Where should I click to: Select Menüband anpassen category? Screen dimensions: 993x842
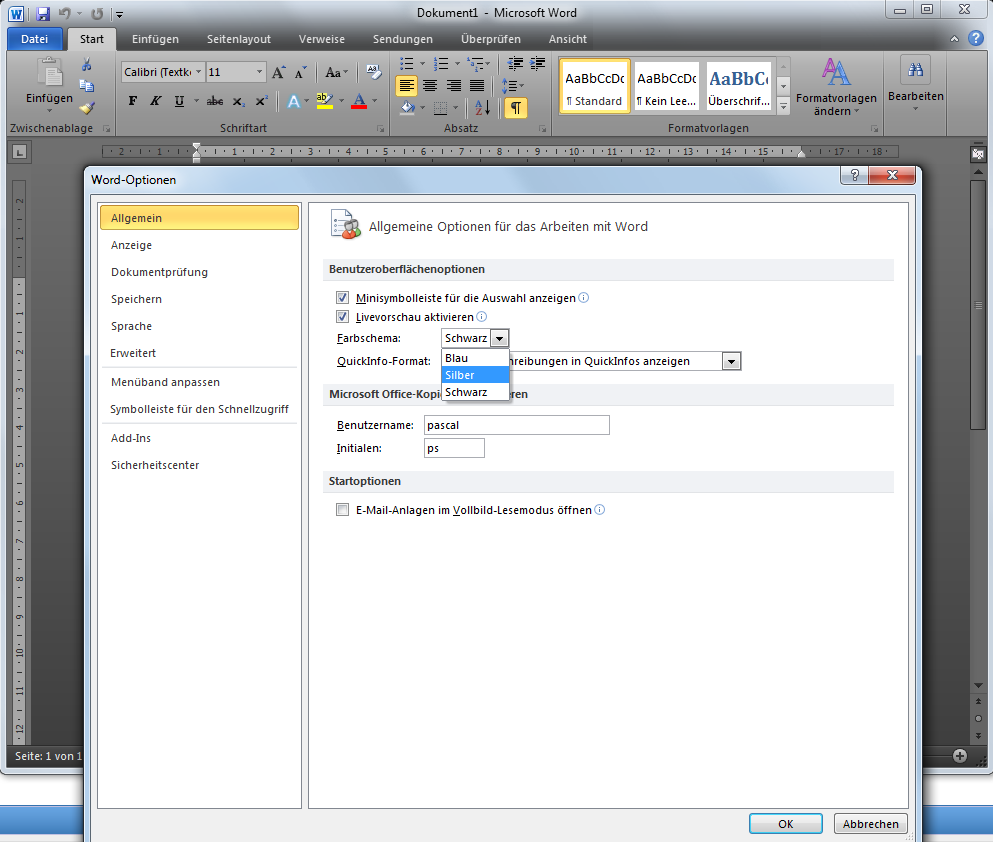pyautogui.click(x=199, y=382)
